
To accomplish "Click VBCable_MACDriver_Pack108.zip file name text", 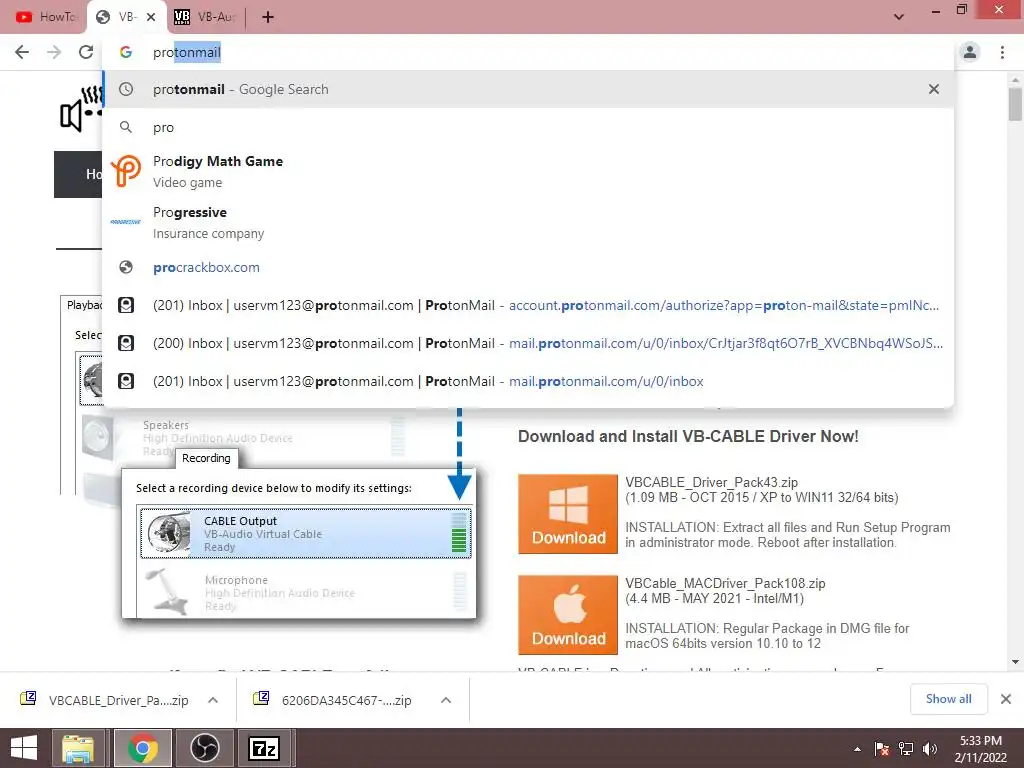I will [x=725, y=583].
